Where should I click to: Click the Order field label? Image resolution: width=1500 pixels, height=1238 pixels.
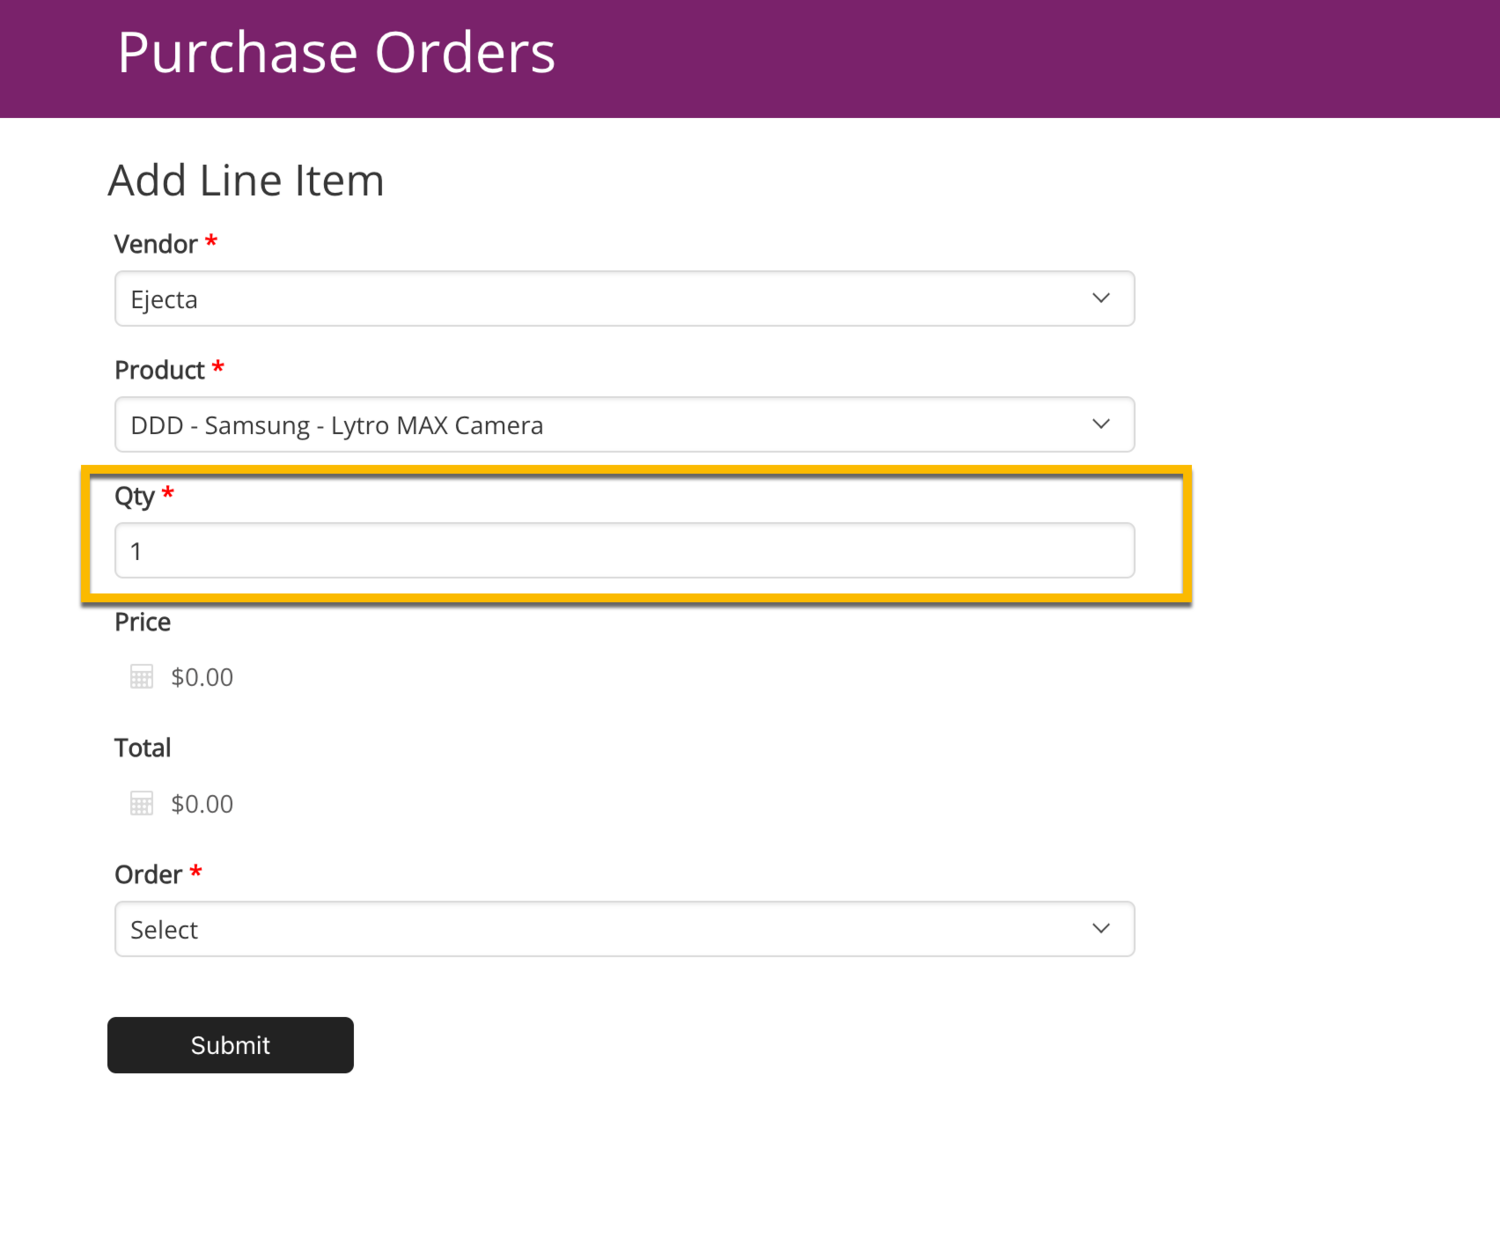(x=148, y=874)
